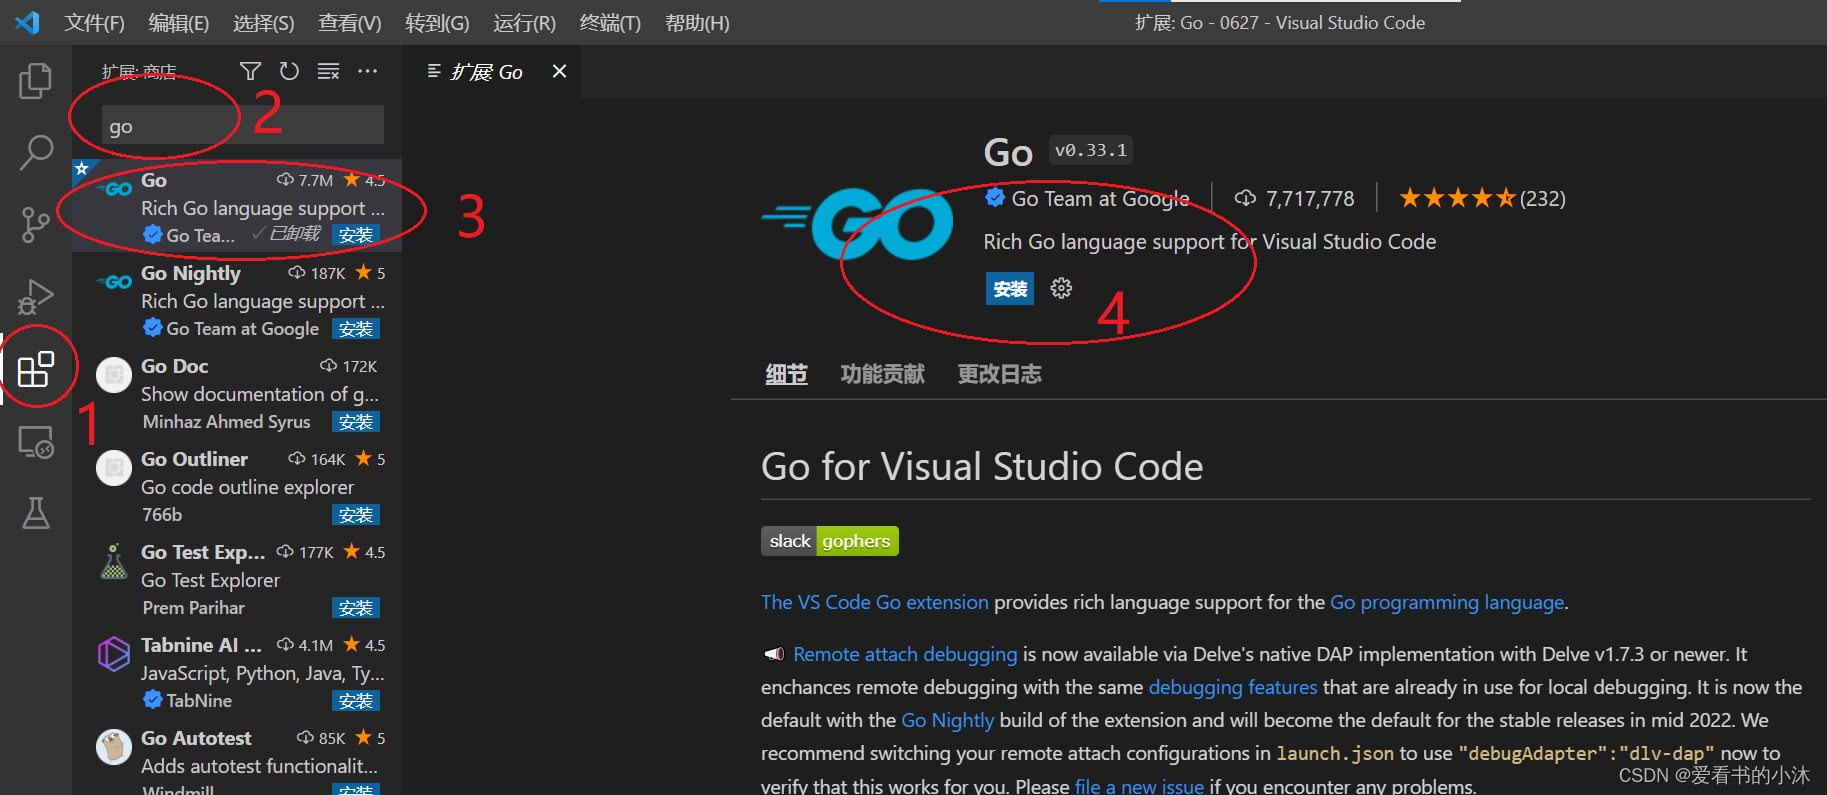Install the Go Test Explorer extension
Image resolution: width=1827 pixels, height=795 pixels.
pos(356,608)
